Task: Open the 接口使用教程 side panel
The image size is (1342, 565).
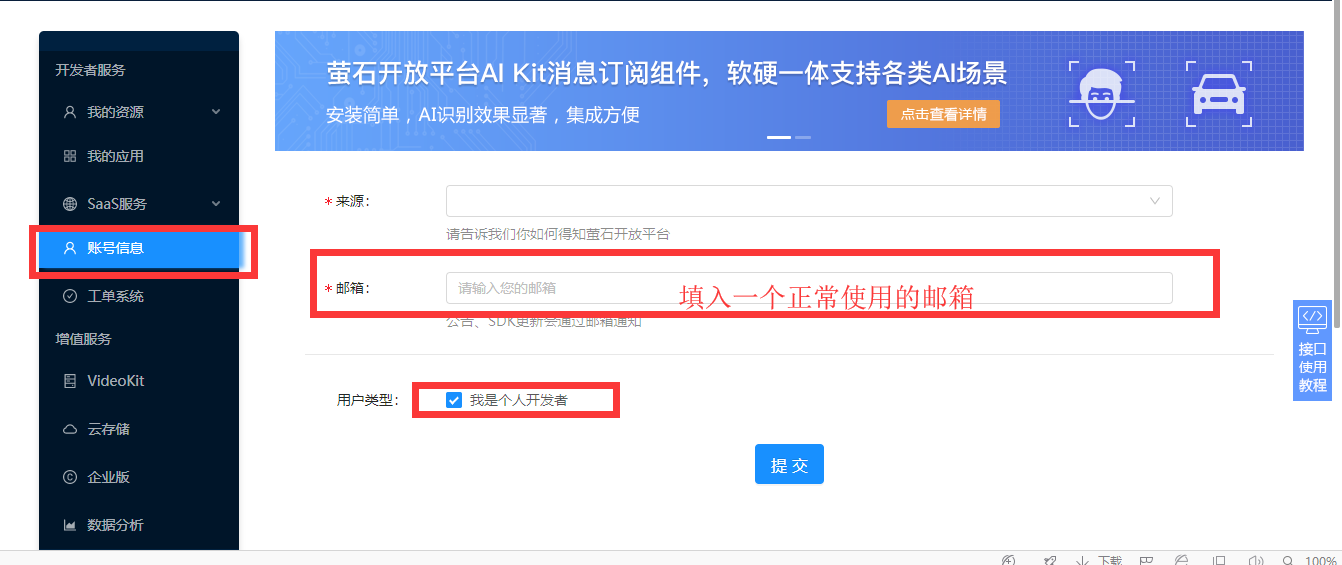Action: point(1312,349)
